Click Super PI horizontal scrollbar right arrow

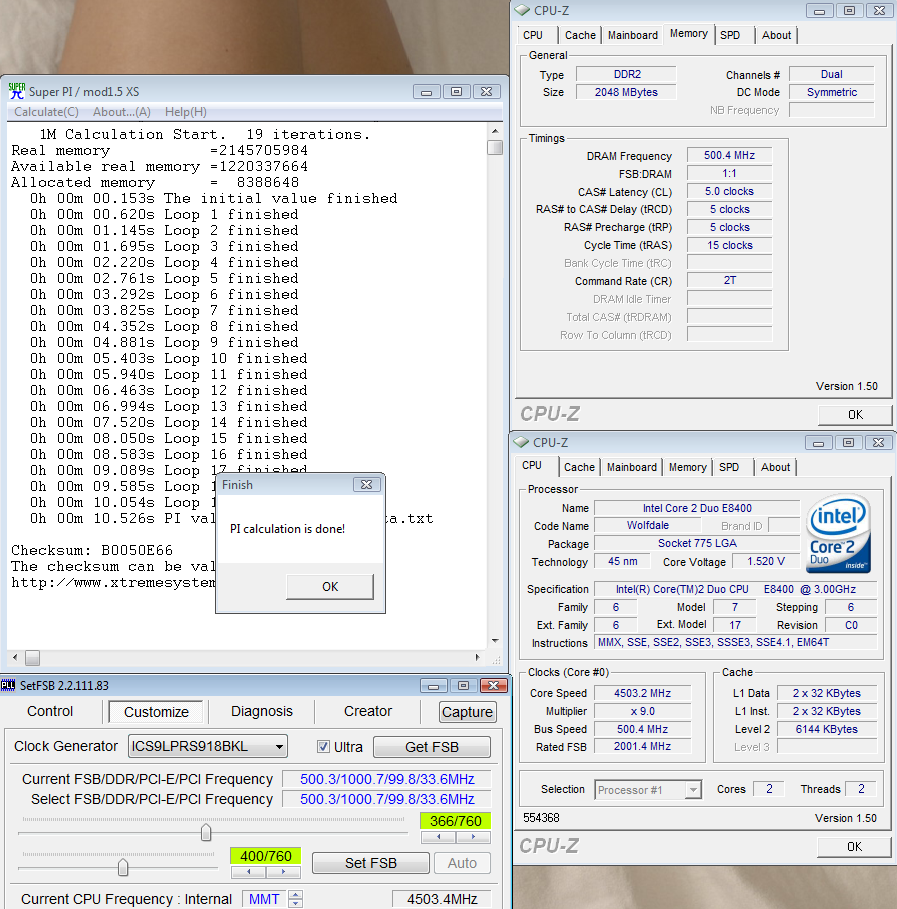click(x=477, y=657)
